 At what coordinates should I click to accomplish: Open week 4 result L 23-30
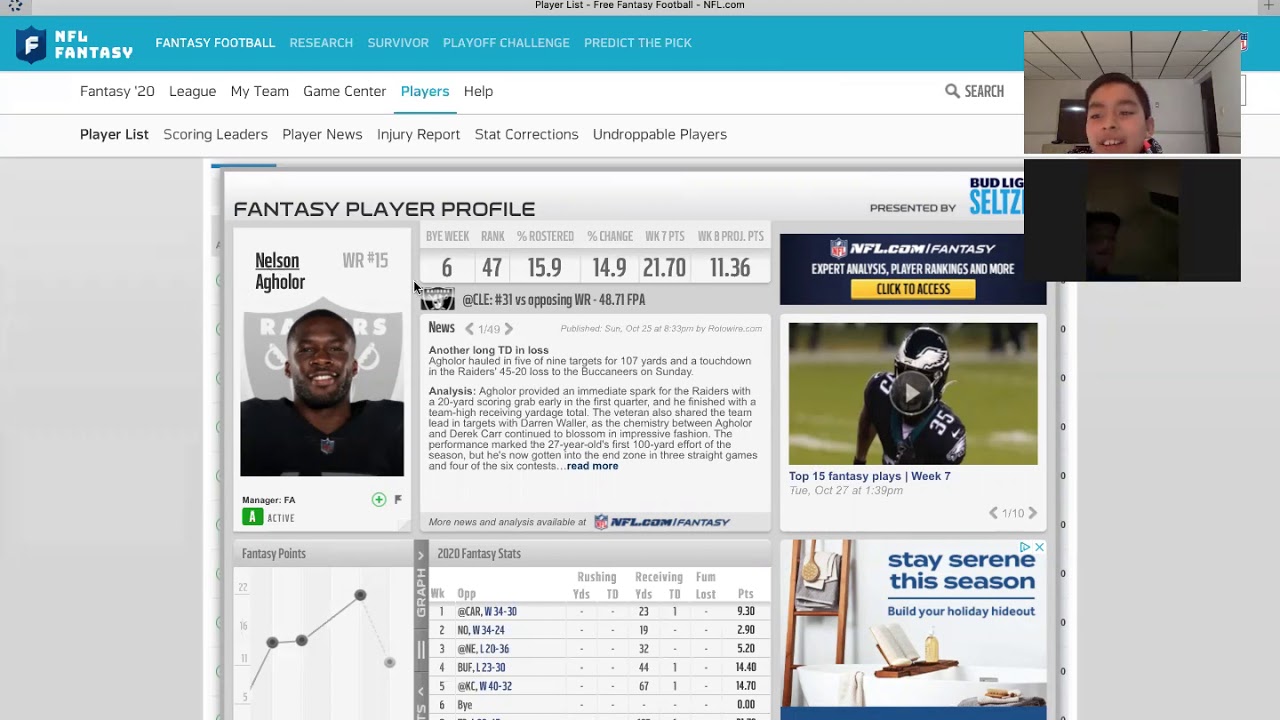490,667
